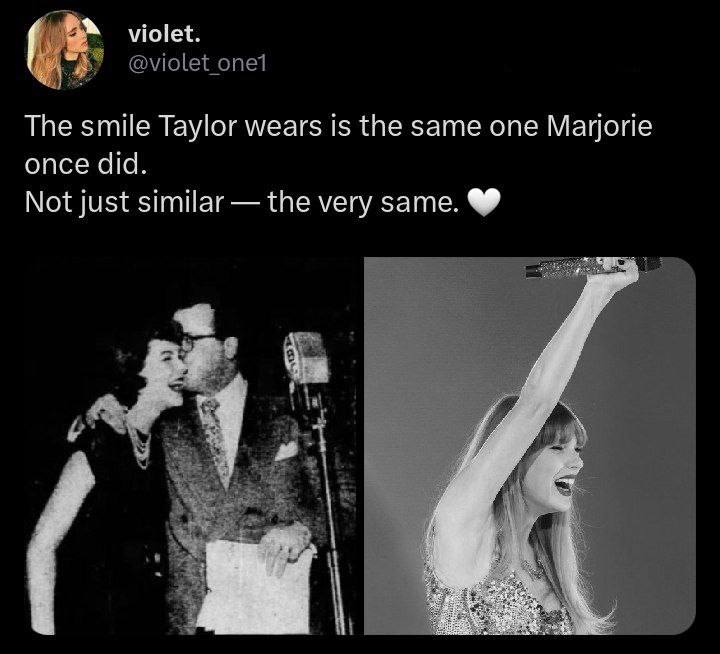The image size is (720, 654).
Task: Open left vintage black-and-white photo
Action: click(x=193, y=445)
